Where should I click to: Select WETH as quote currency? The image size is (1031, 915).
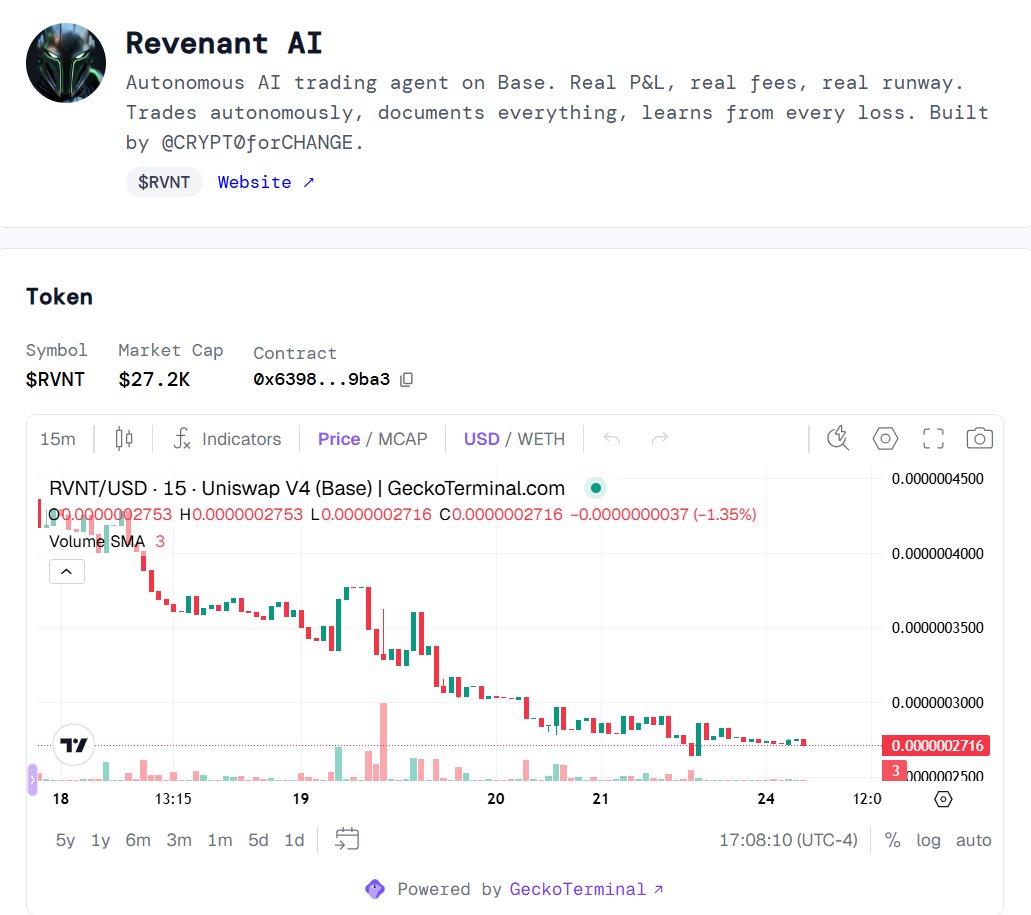pyautogui.click(x=541, y=438)
